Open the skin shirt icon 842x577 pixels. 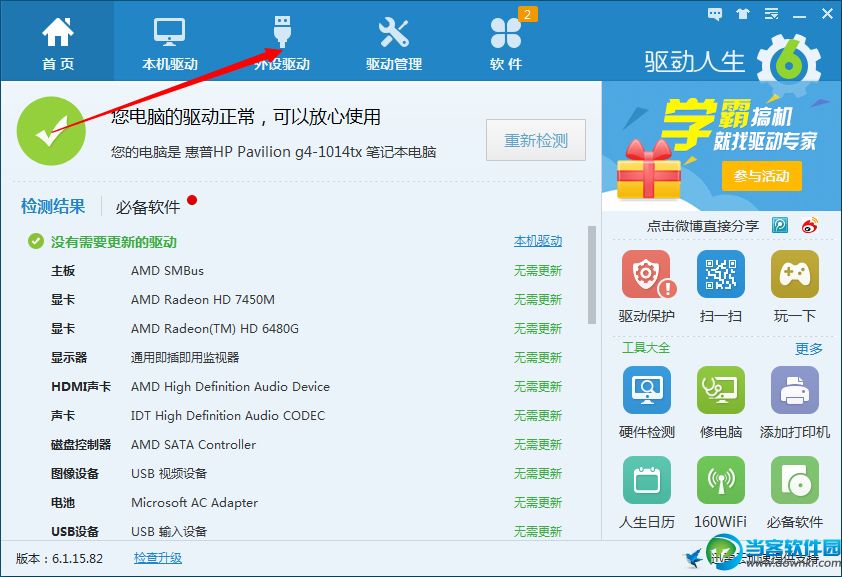743,14
